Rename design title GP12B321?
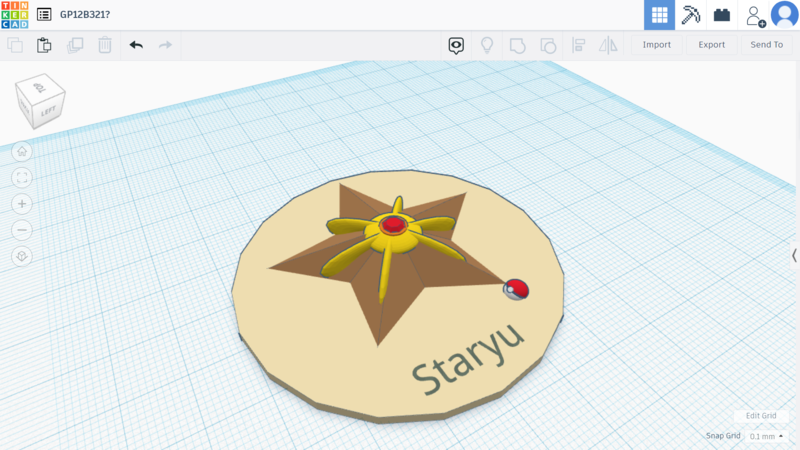 pyautogui.click(x=85, y=14)
